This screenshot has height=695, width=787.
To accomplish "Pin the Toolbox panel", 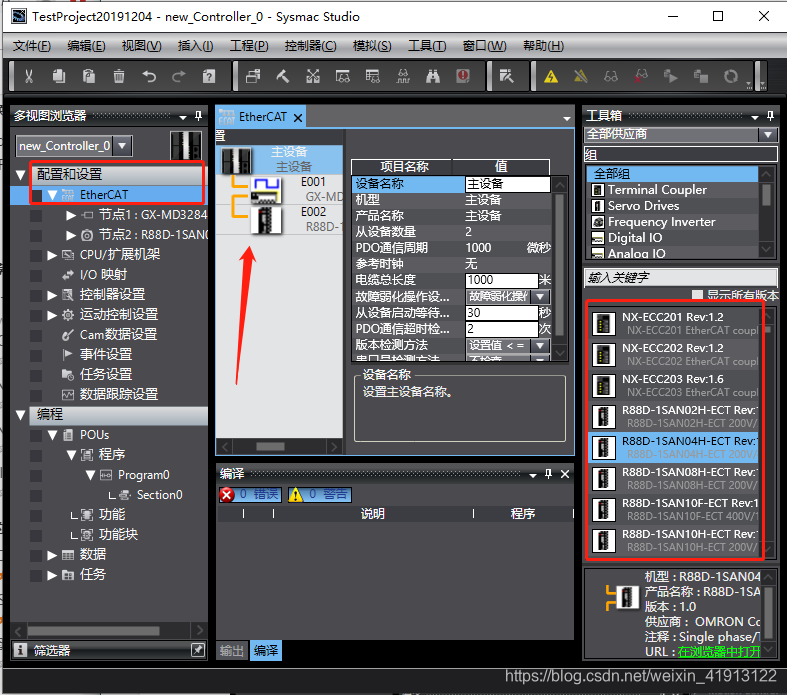I will [770, 116].
